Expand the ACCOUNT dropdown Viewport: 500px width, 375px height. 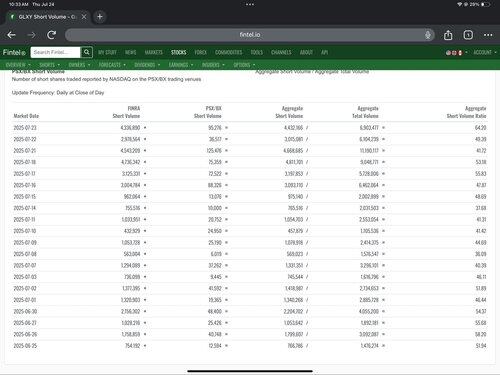(x=485, y=52)
